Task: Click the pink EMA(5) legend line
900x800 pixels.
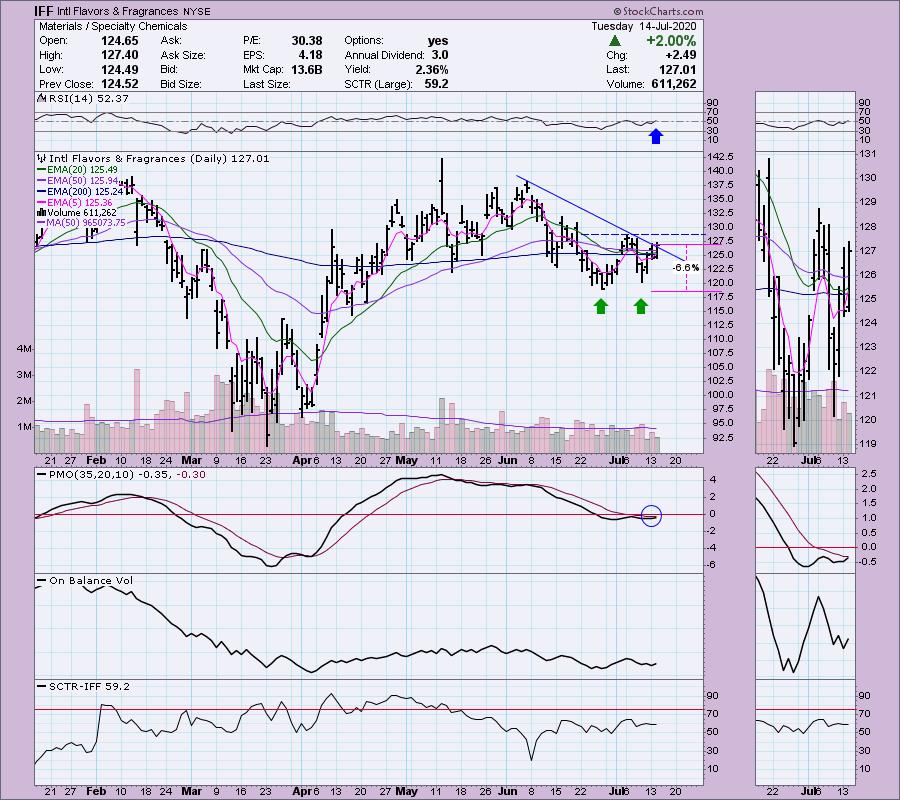Action: click(x=41, y=203)
